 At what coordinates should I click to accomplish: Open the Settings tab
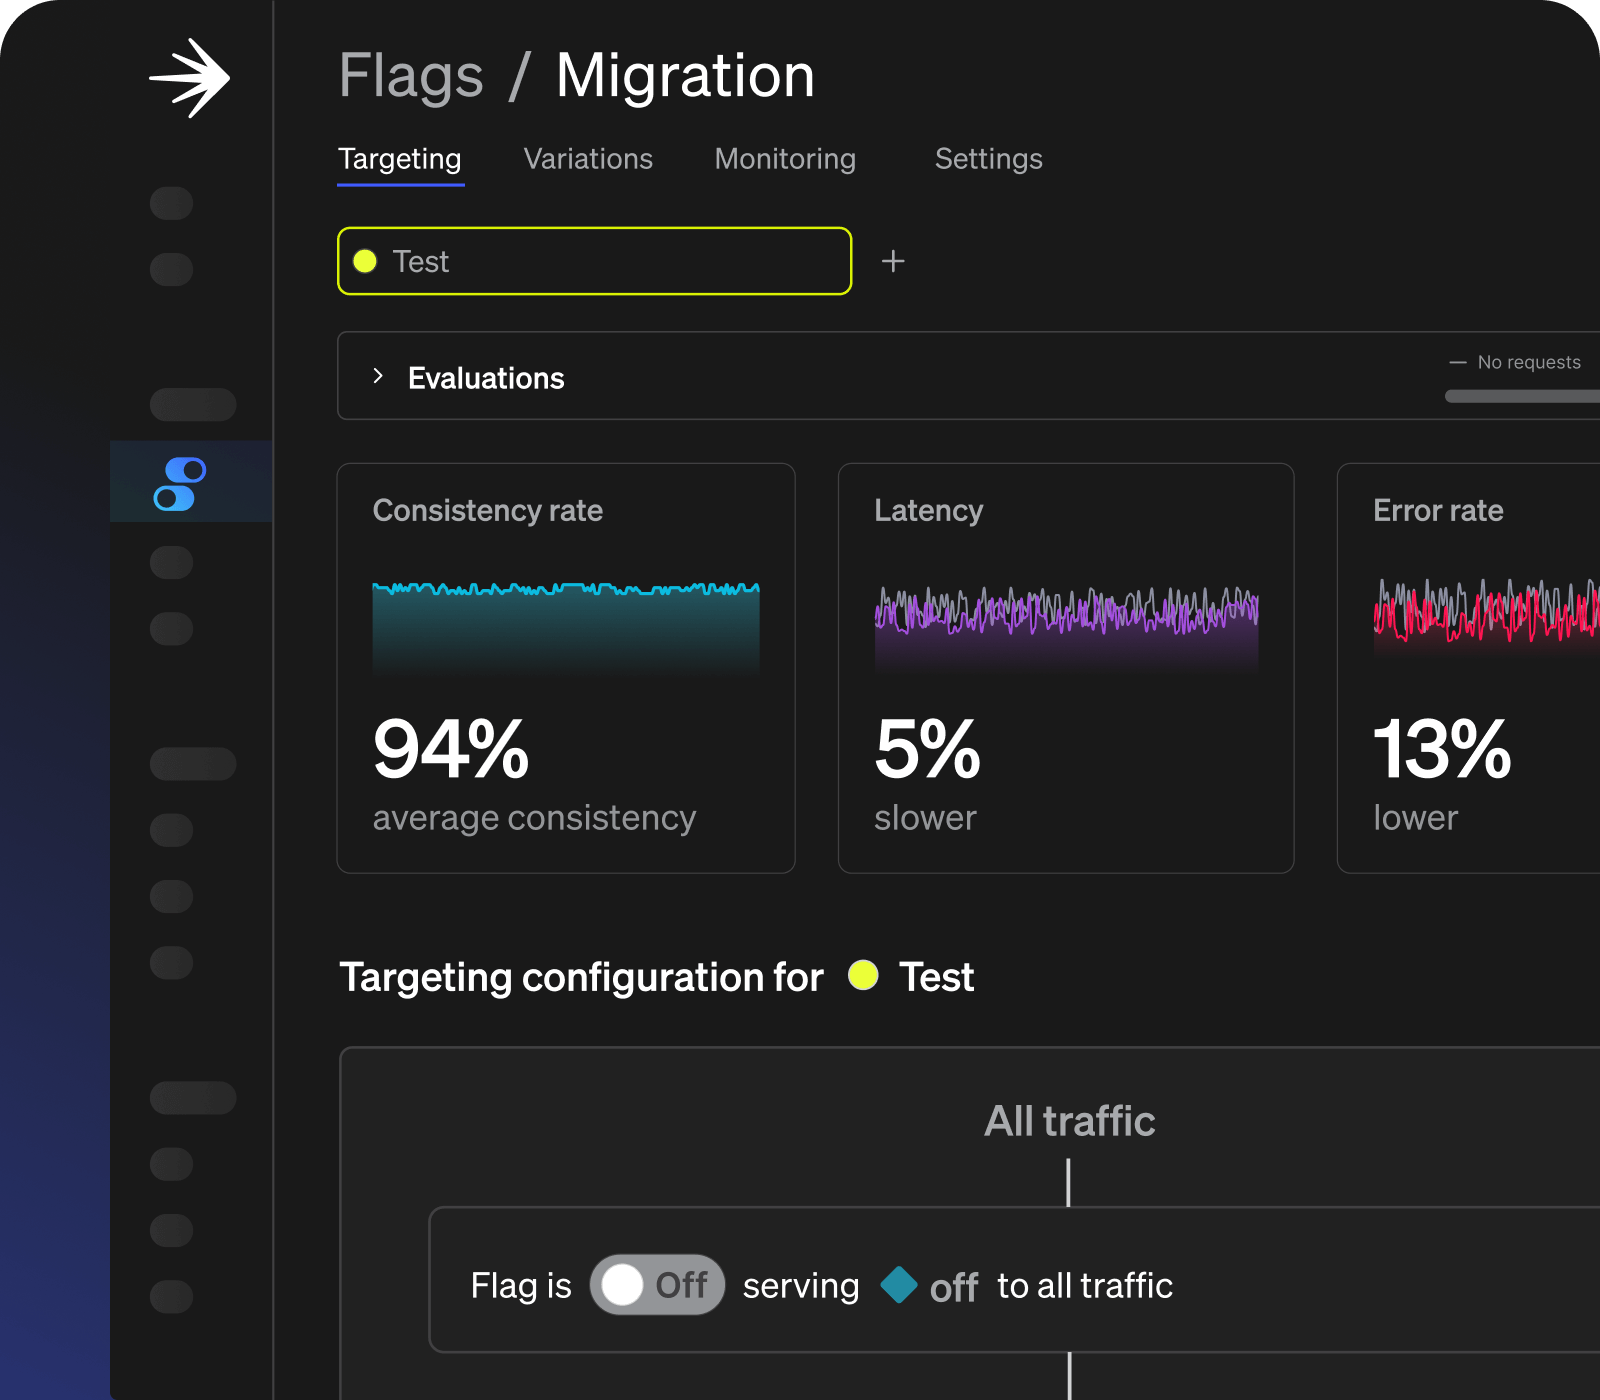click(989, 159)
